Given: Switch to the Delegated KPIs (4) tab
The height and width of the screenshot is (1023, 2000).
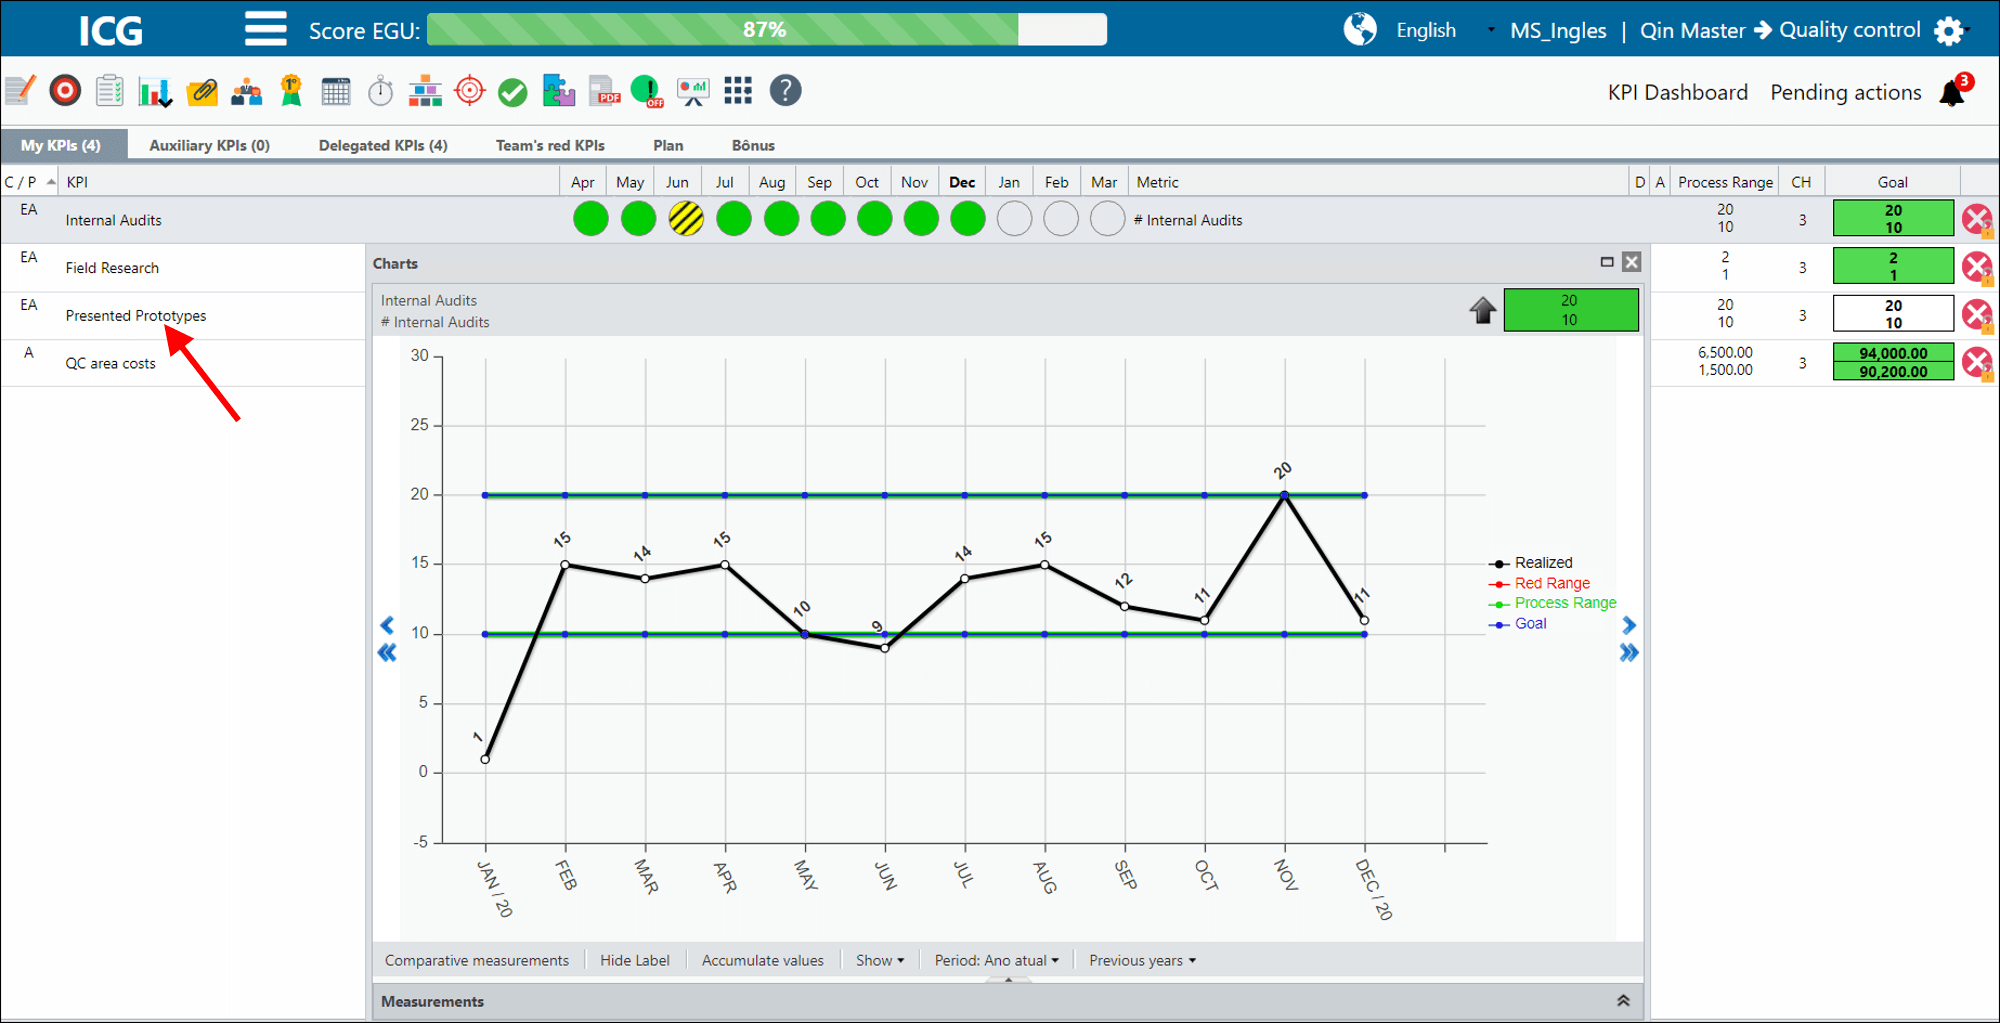Looking at the screenshot, I should tap(383, 145).
